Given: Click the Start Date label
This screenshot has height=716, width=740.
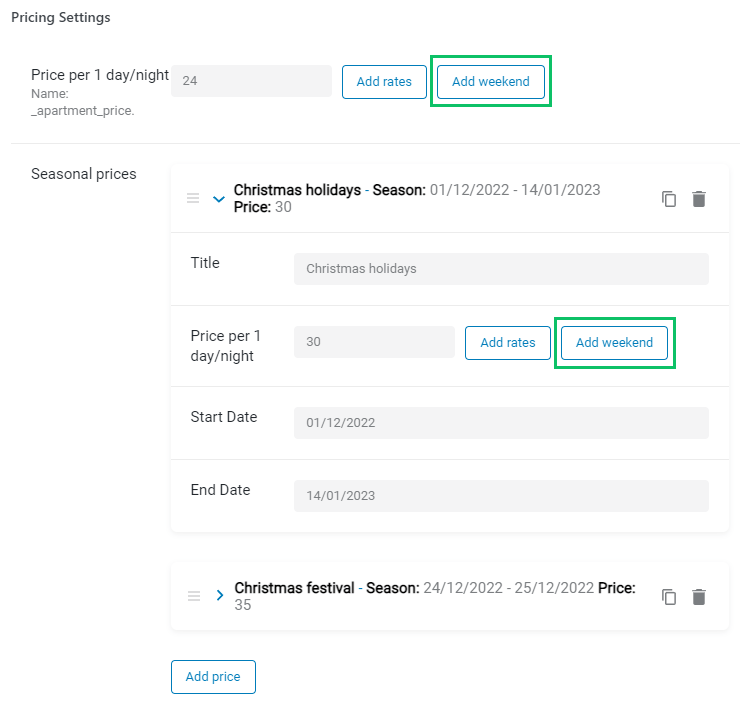Looking at the screenshot, I should pos(224,417).
